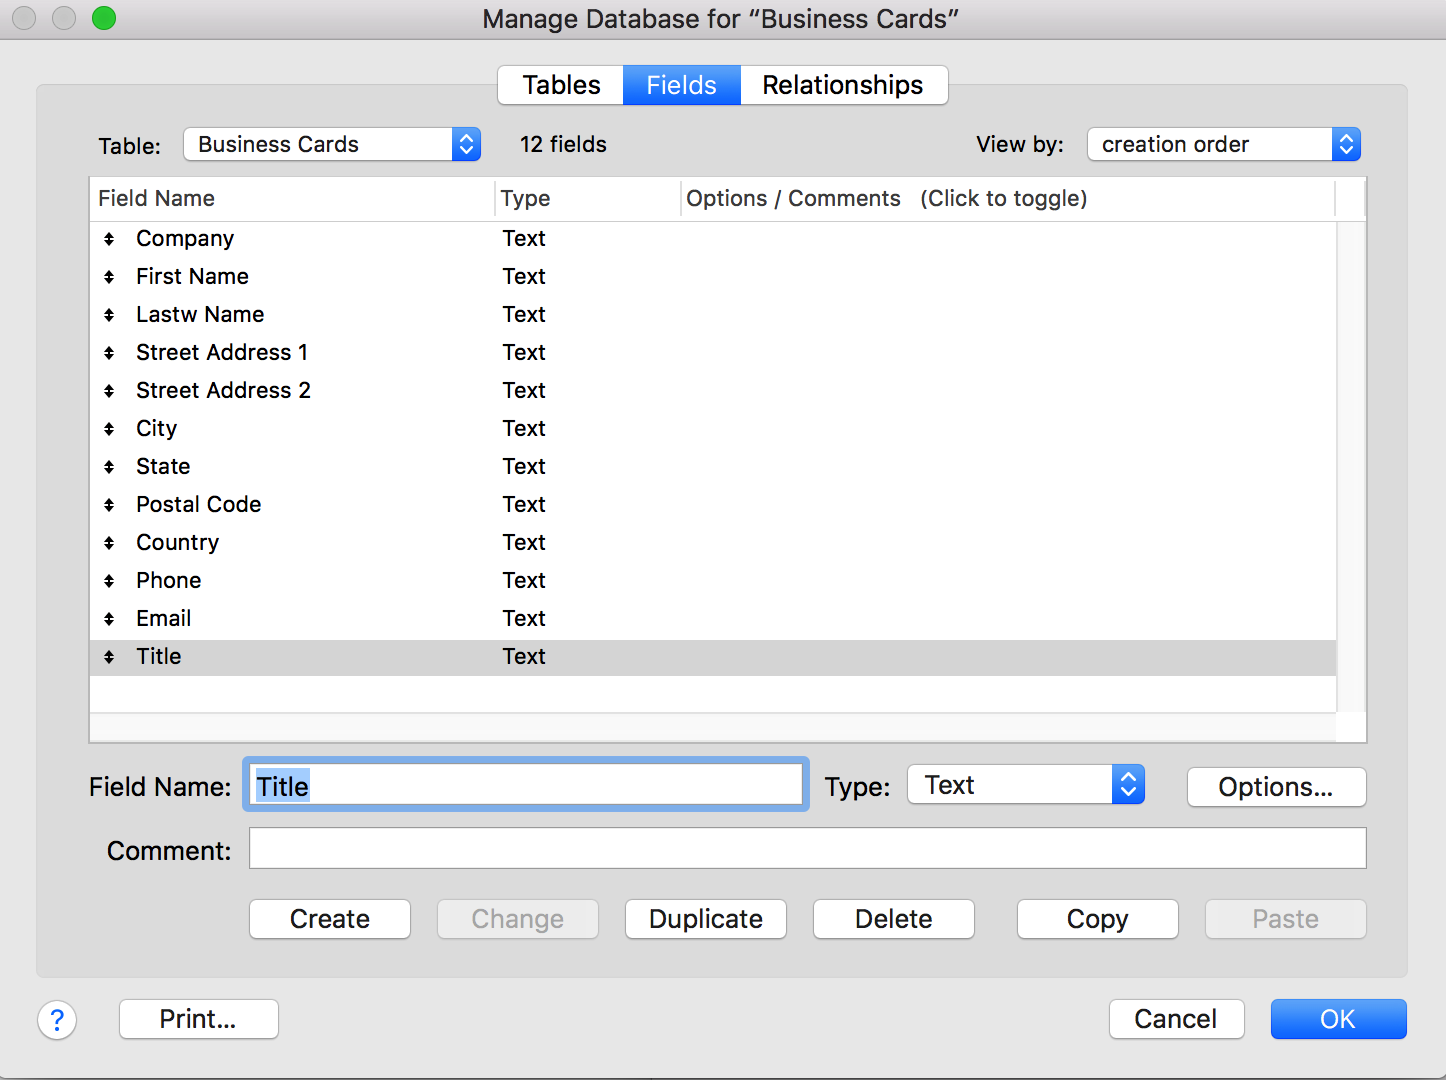Select the Email field row

click(713, 619)
